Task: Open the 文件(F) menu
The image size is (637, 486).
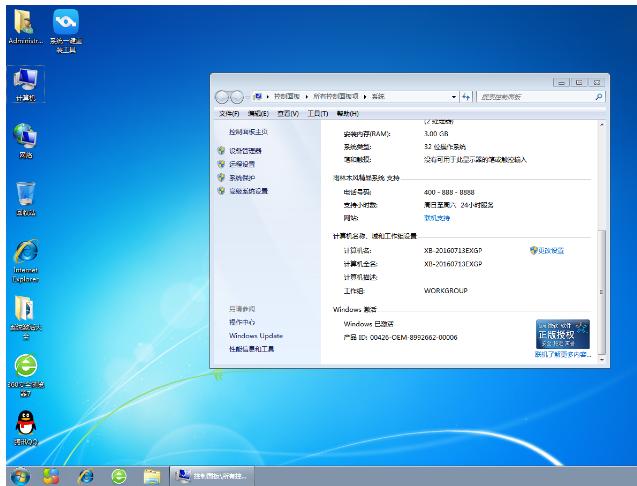Action: pos(229,113)
